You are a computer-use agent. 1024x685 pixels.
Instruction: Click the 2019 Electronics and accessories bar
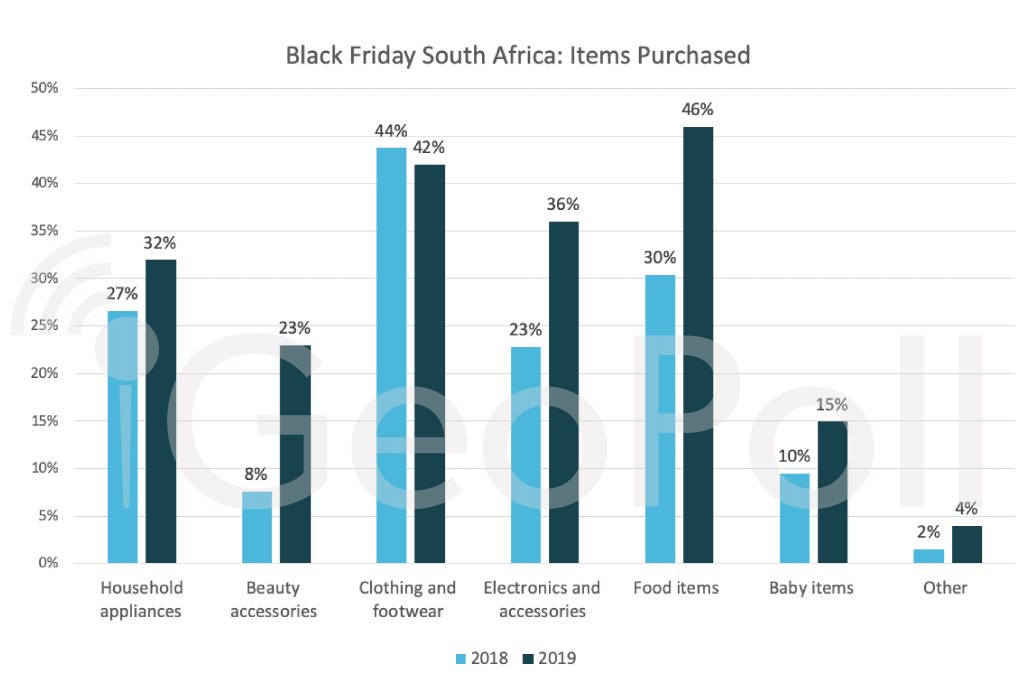tap(564, 392)
